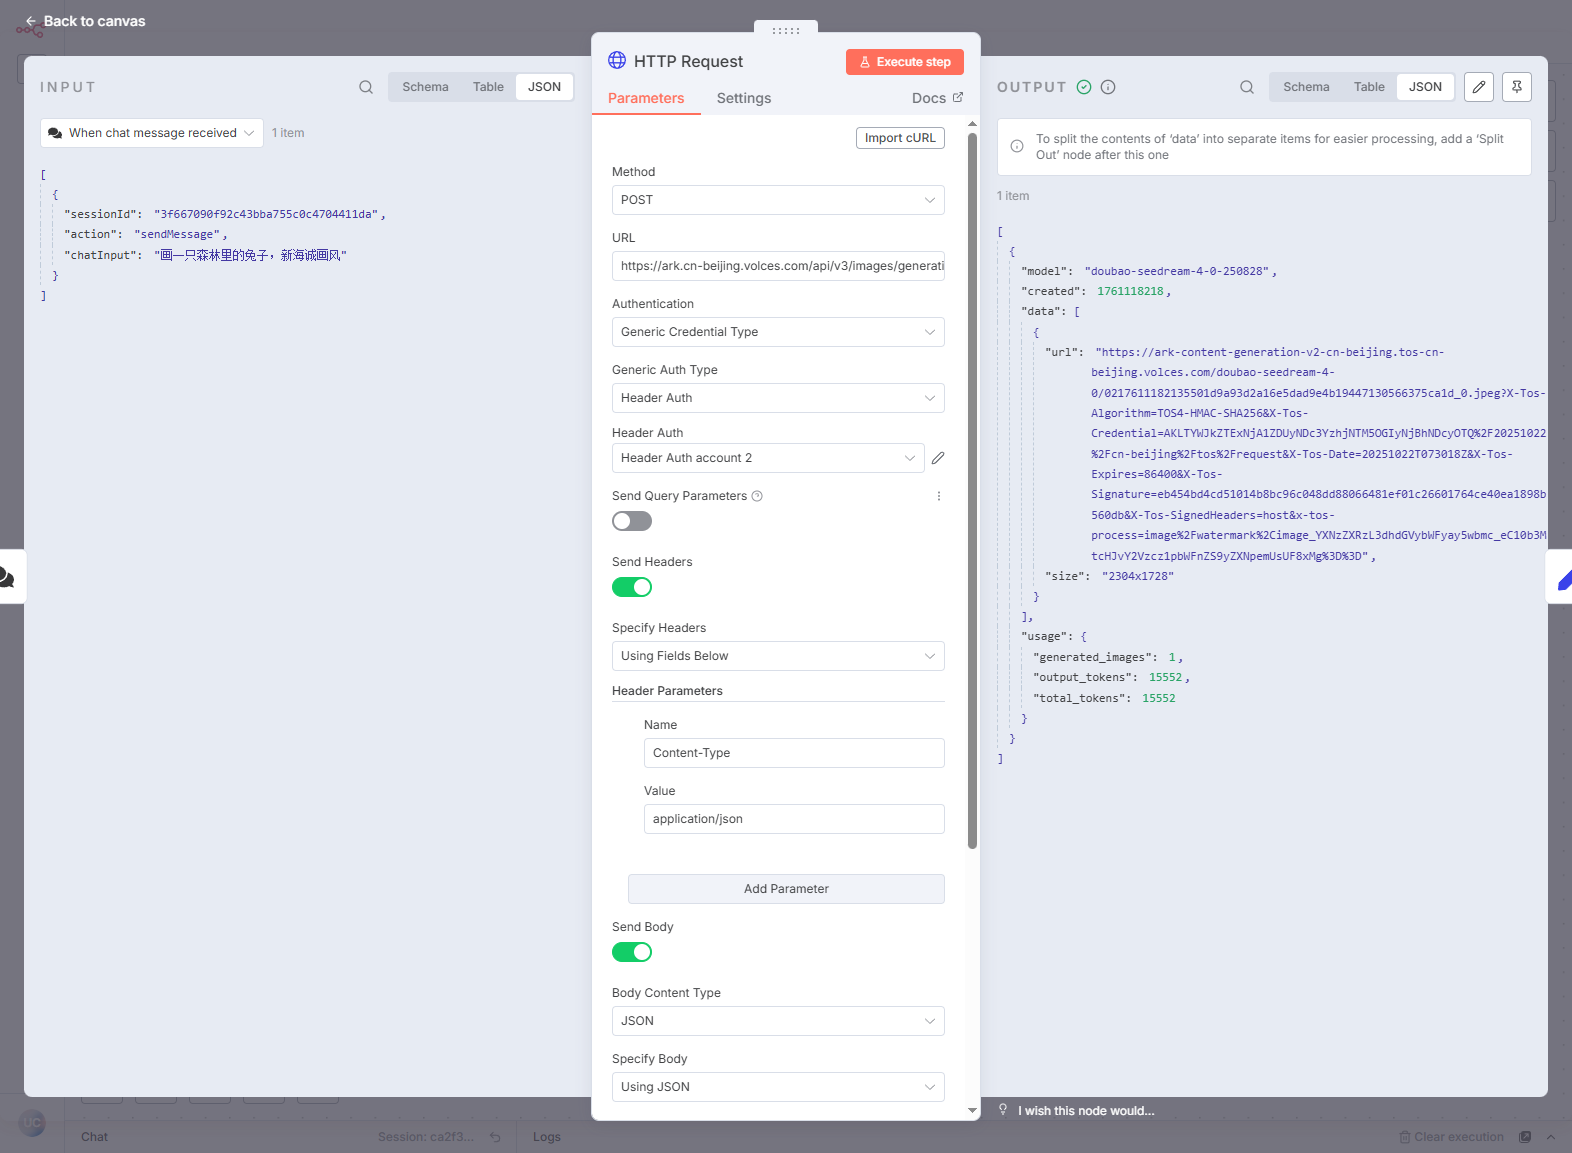Image resolution: width=1572 pixels, height=1153 pixels.
Task: Click I wish this node would... link
Action: 1086,1111
